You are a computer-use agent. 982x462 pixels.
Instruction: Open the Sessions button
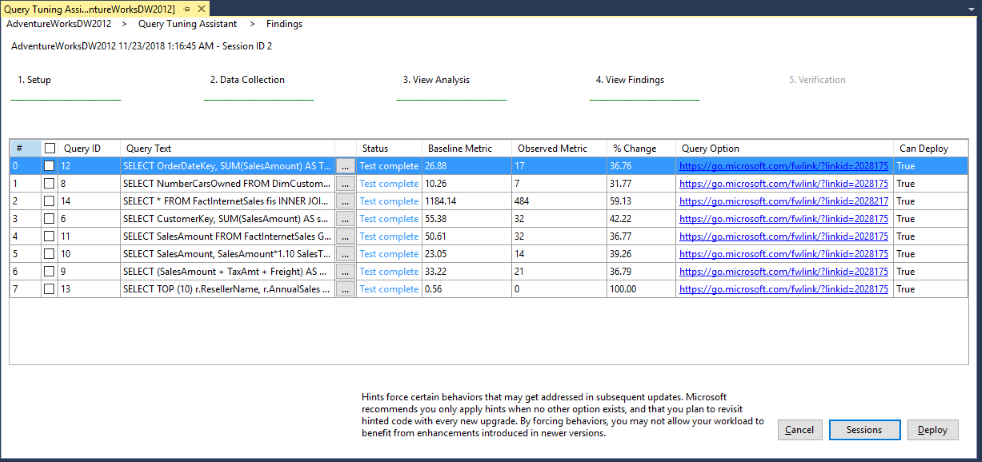pyautogui.click(x=863, y=430)
